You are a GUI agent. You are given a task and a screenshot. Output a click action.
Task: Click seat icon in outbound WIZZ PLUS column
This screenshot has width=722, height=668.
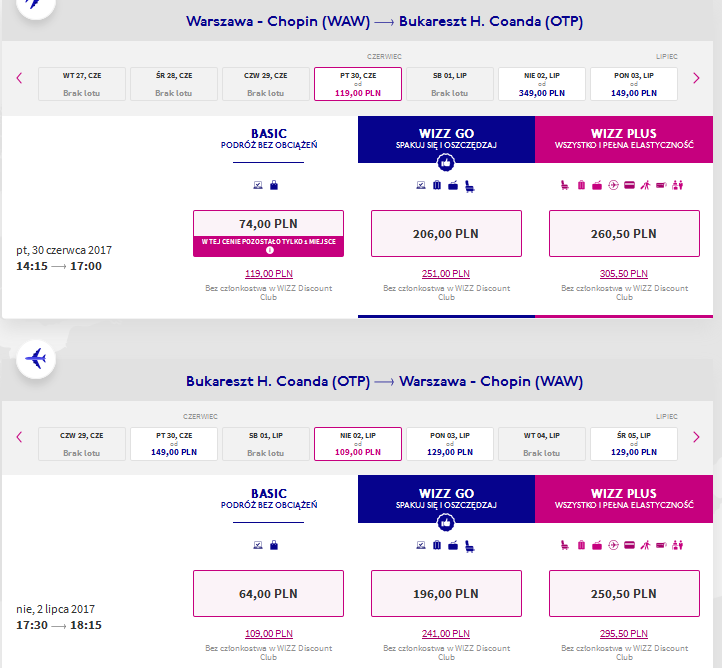point(565,186)
